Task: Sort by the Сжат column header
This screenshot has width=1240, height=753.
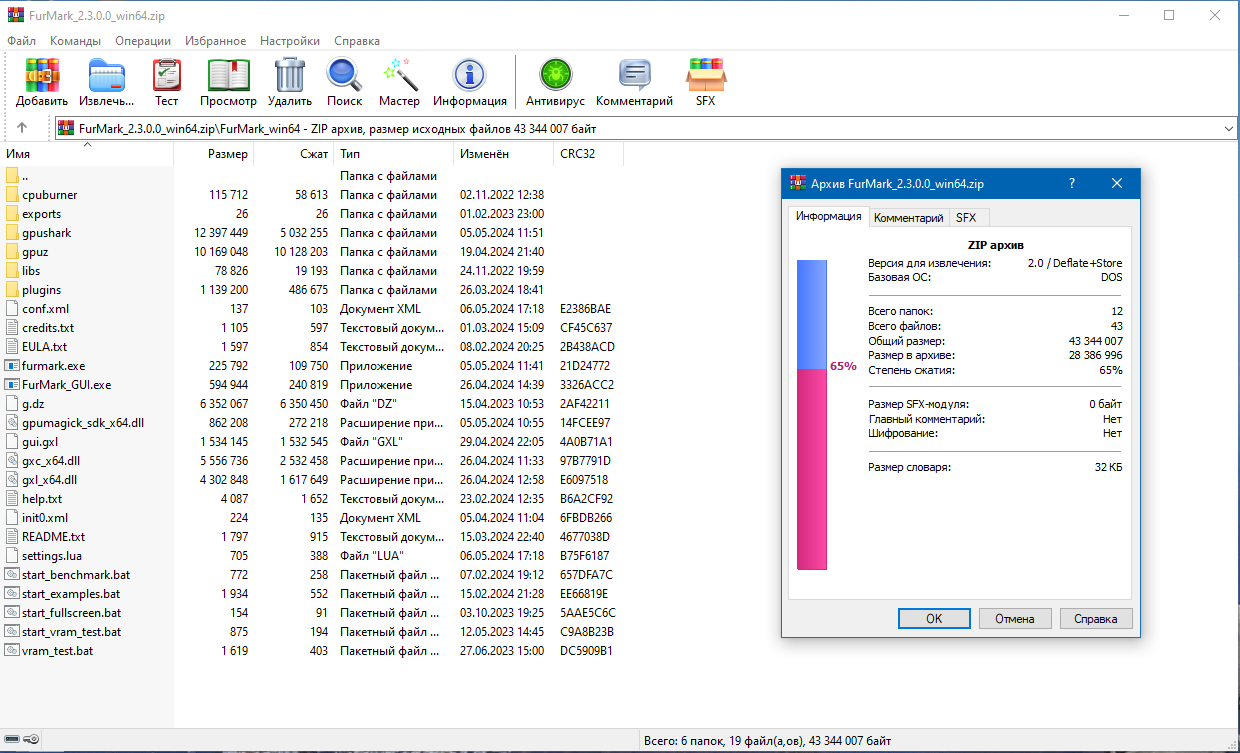Action: coord(293,154)
